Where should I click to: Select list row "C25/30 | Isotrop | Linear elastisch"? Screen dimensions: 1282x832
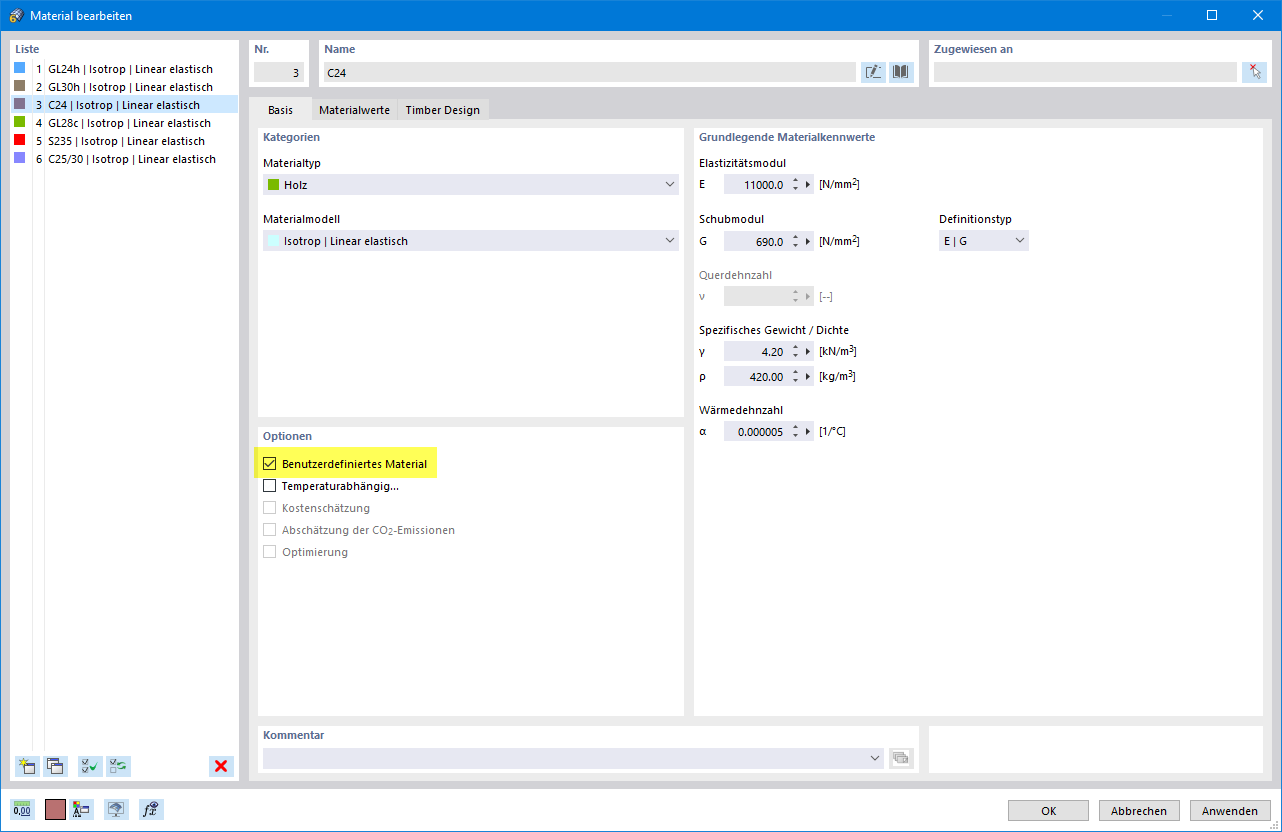click(125, 159)
